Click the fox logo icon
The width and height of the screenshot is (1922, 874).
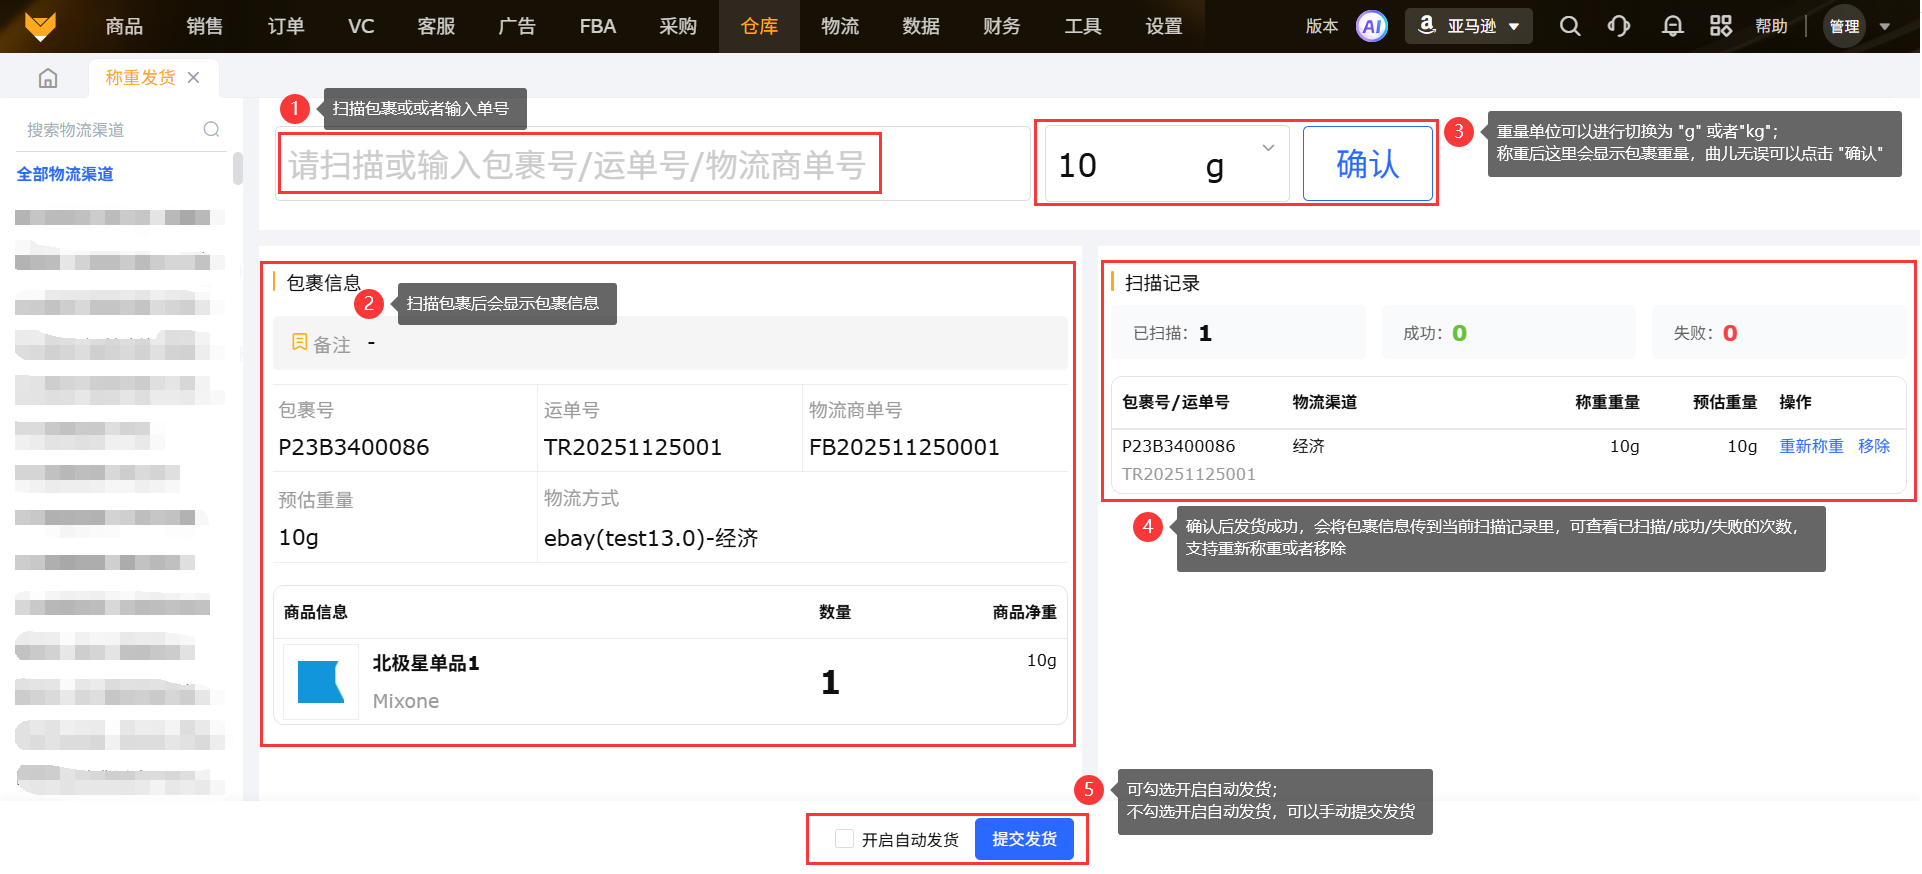tap(40, 26)
